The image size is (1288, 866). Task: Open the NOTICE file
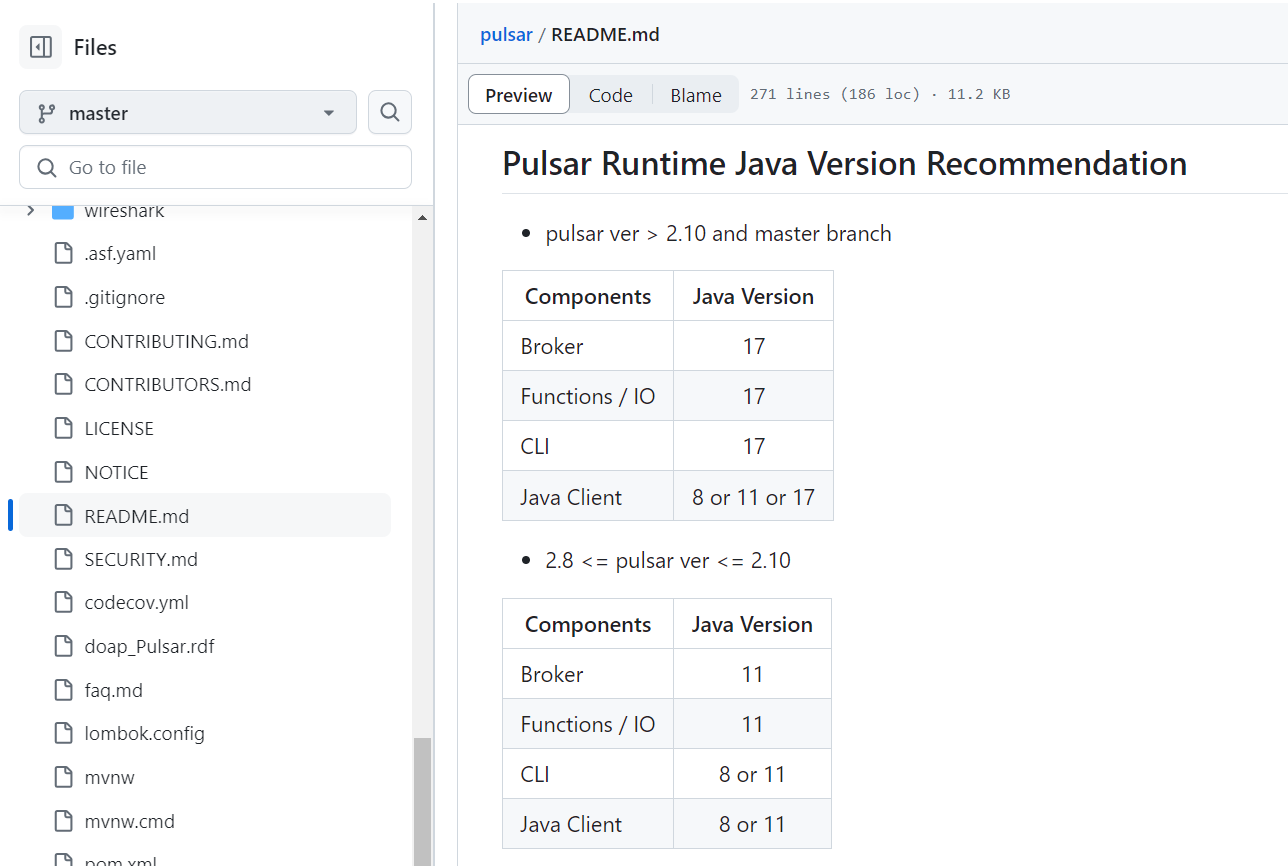point(116,472)
